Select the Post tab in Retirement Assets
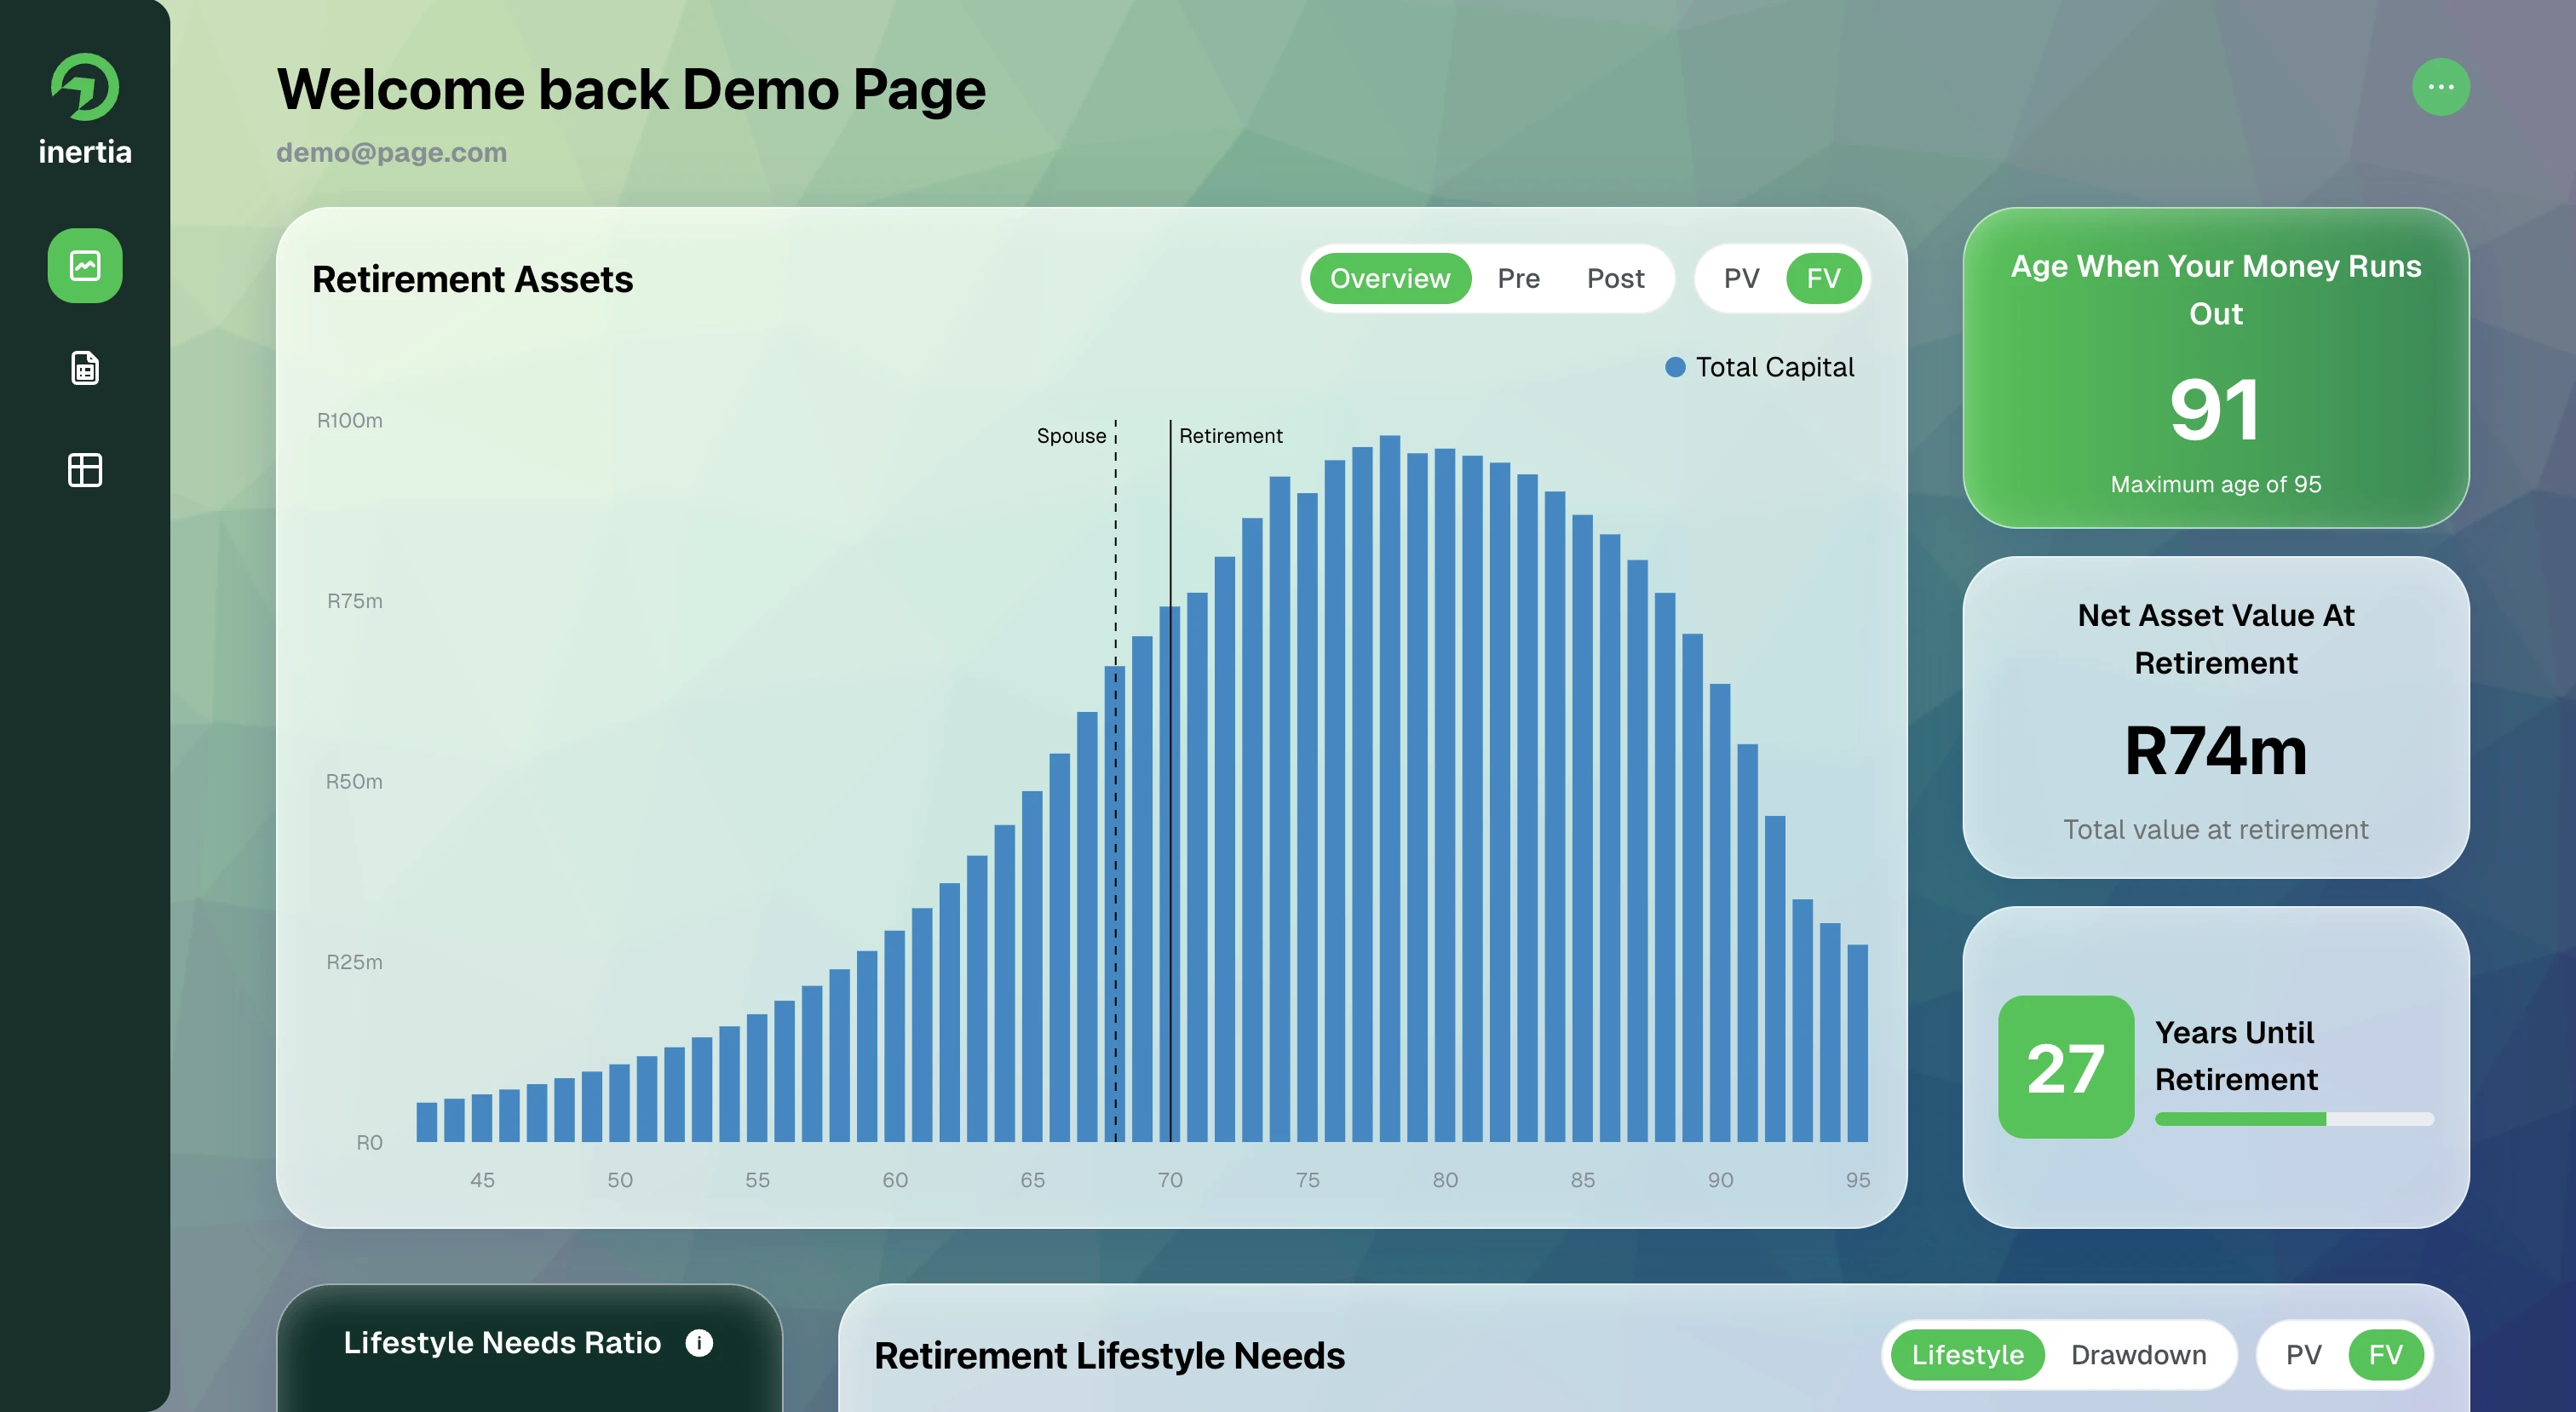This screenshot has height=1412, width=2576. click(x=1614, y=279)
